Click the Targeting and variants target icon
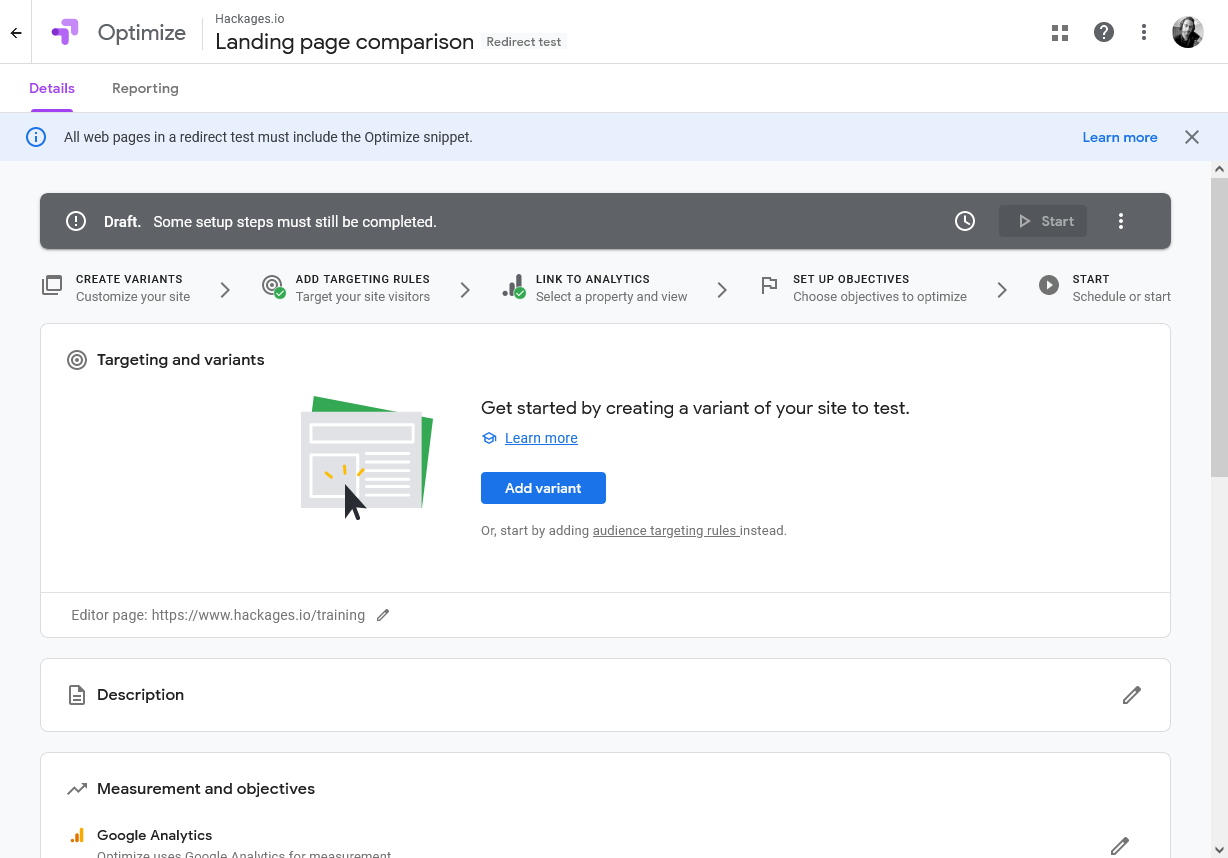Screen dimensions: 1228x858 click(77, 360)
